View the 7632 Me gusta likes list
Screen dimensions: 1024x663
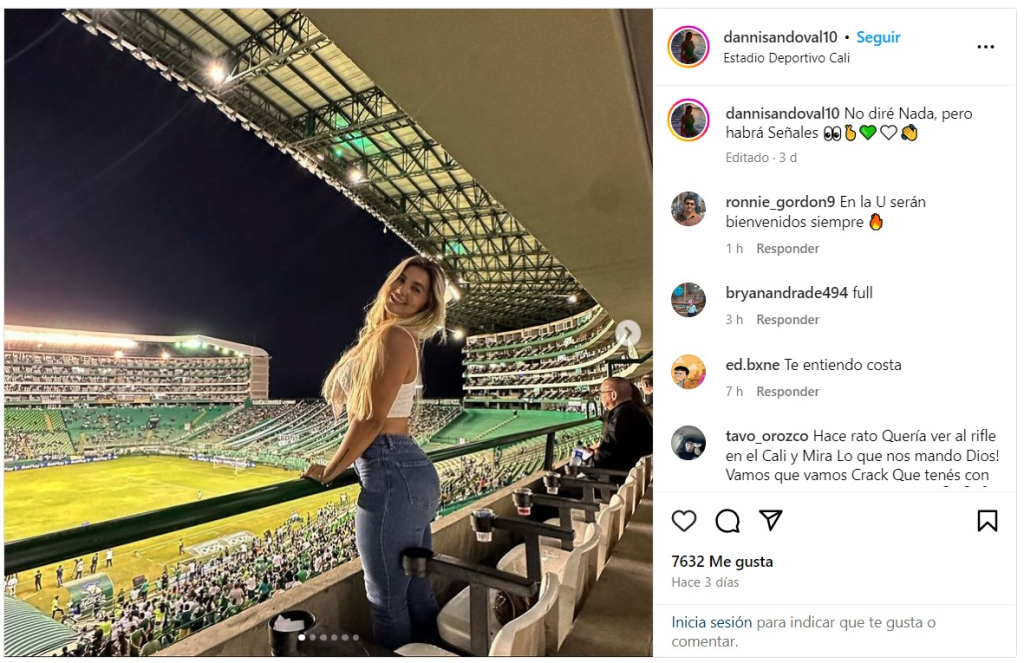[x=722, y=562]
